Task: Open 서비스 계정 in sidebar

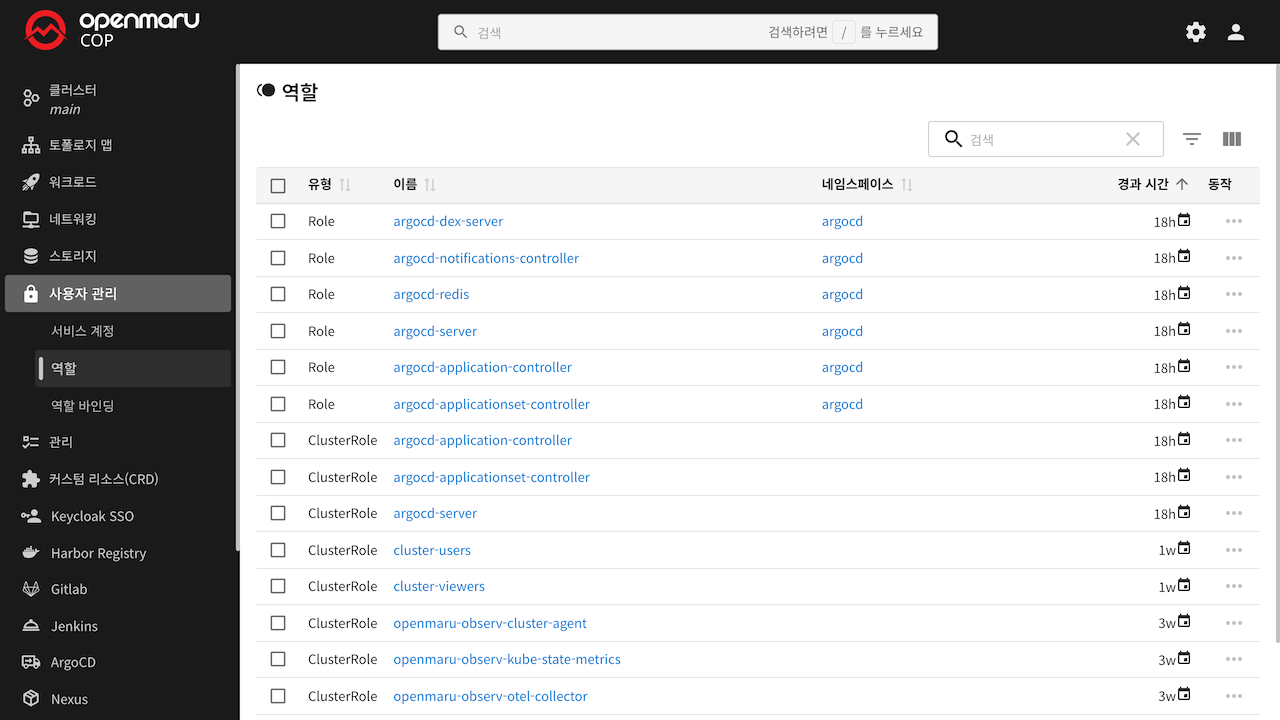Action: (x=83, y=331)
